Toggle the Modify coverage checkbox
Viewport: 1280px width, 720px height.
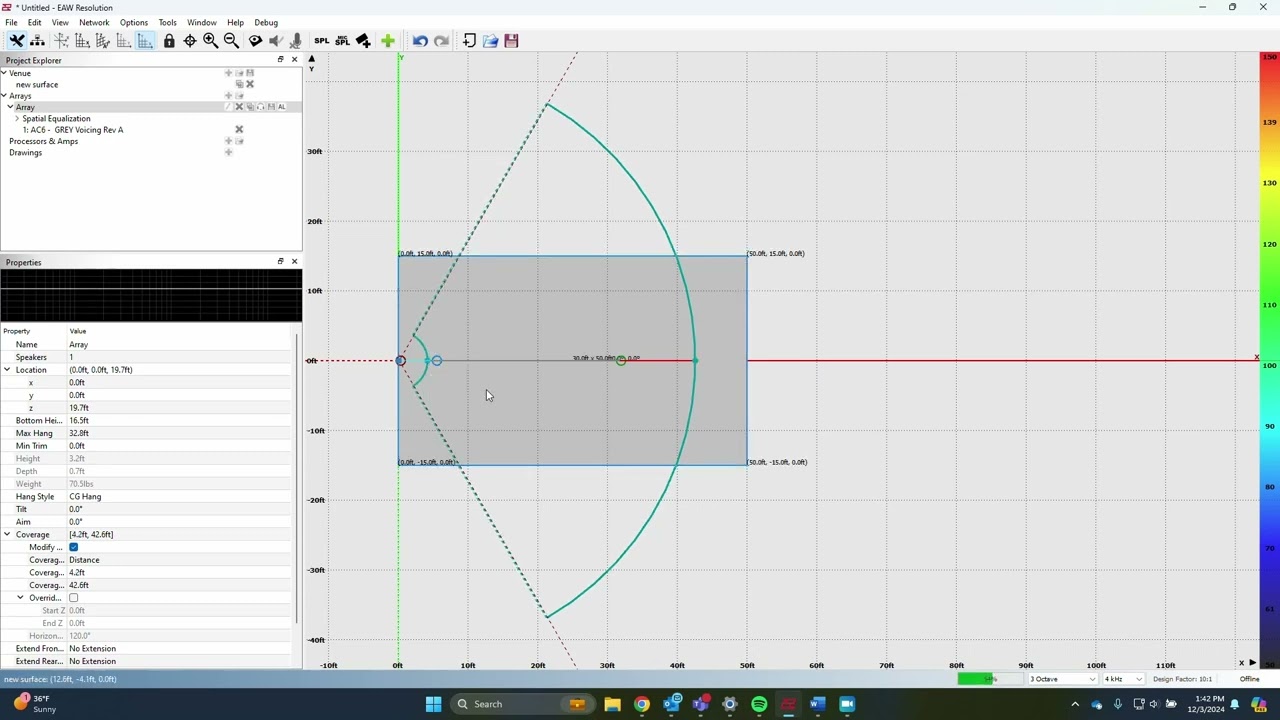(x=73, y=547)
